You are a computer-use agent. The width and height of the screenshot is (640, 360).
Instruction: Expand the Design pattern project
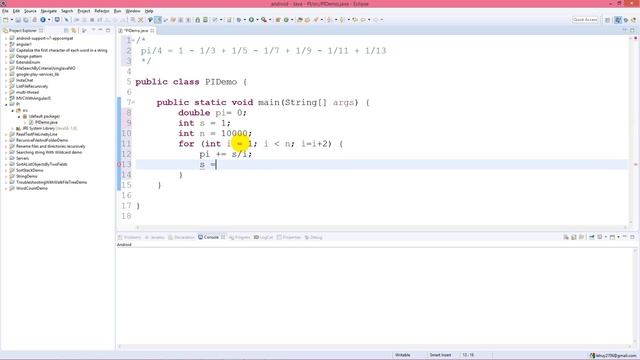point(6,56)
